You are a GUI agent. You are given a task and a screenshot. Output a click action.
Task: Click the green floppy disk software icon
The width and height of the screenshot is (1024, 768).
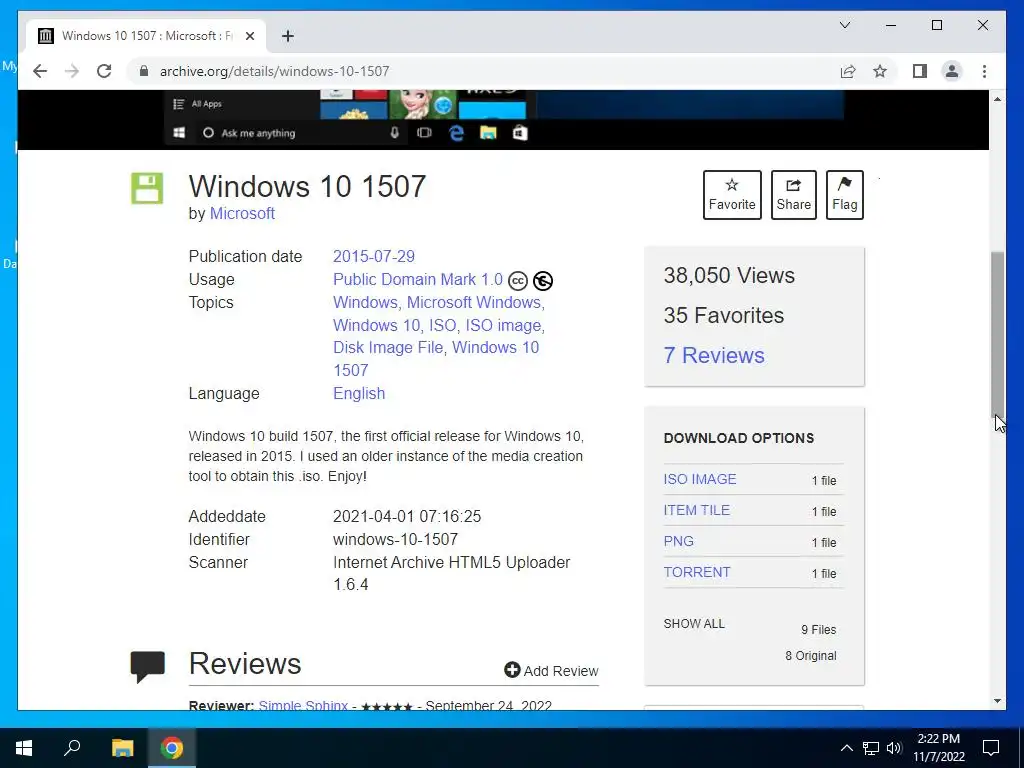coord(147,188)
